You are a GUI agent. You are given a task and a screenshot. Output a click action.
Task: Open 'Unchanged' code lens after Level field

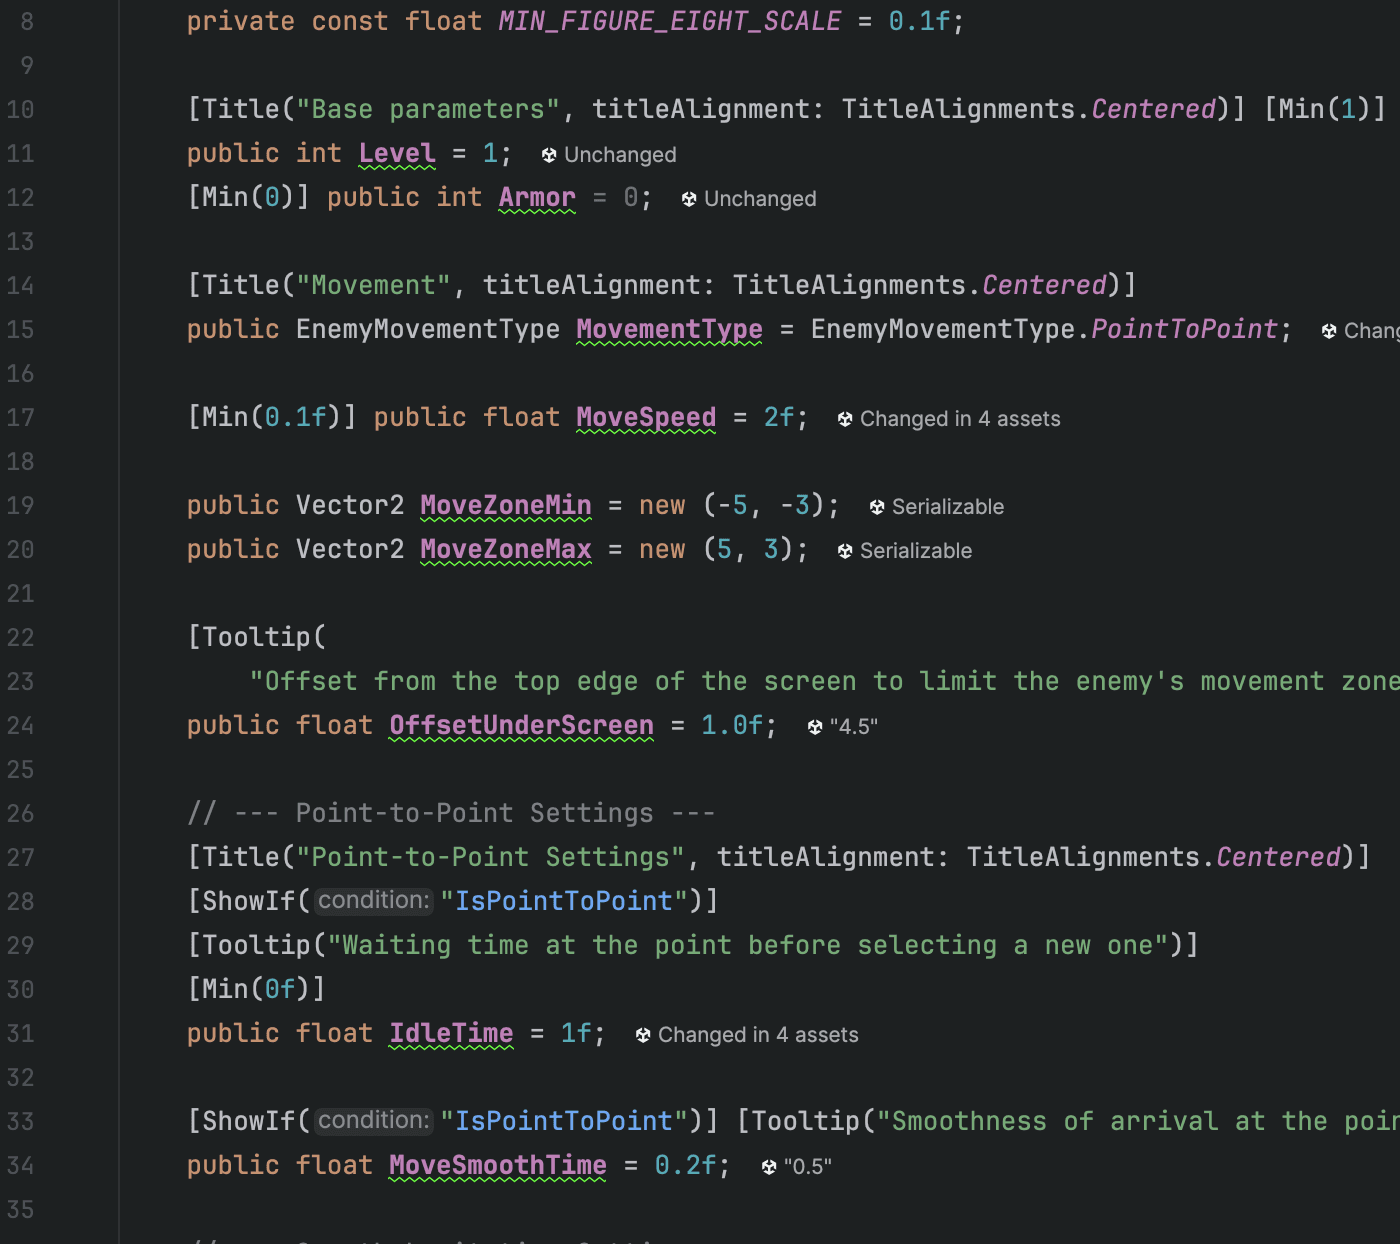click(x=620, y=155)
